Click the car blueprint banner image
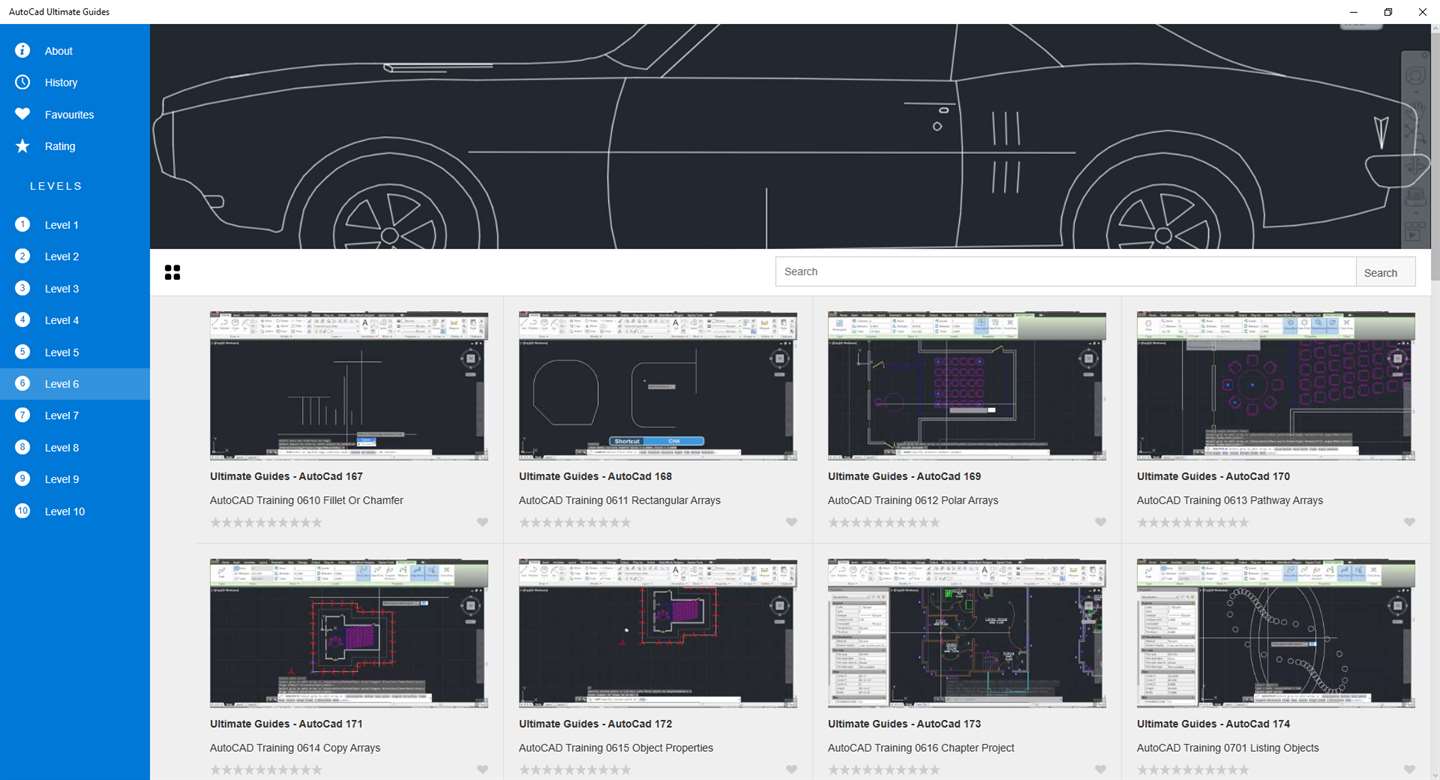The image size is (1440, 780). point(790,136)
